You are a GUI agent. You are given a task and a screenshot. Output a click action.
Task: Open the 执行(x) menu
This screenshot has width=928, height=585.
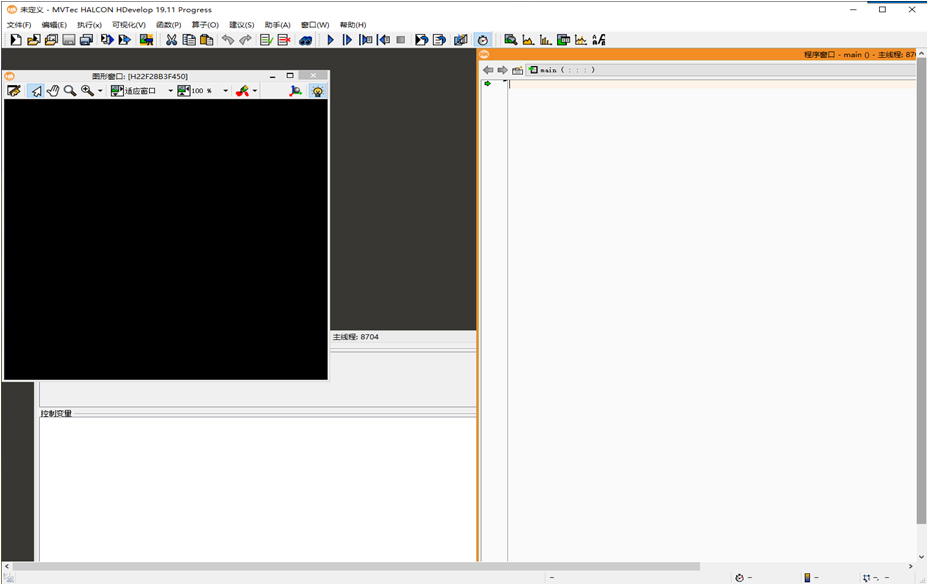point(89,25)
